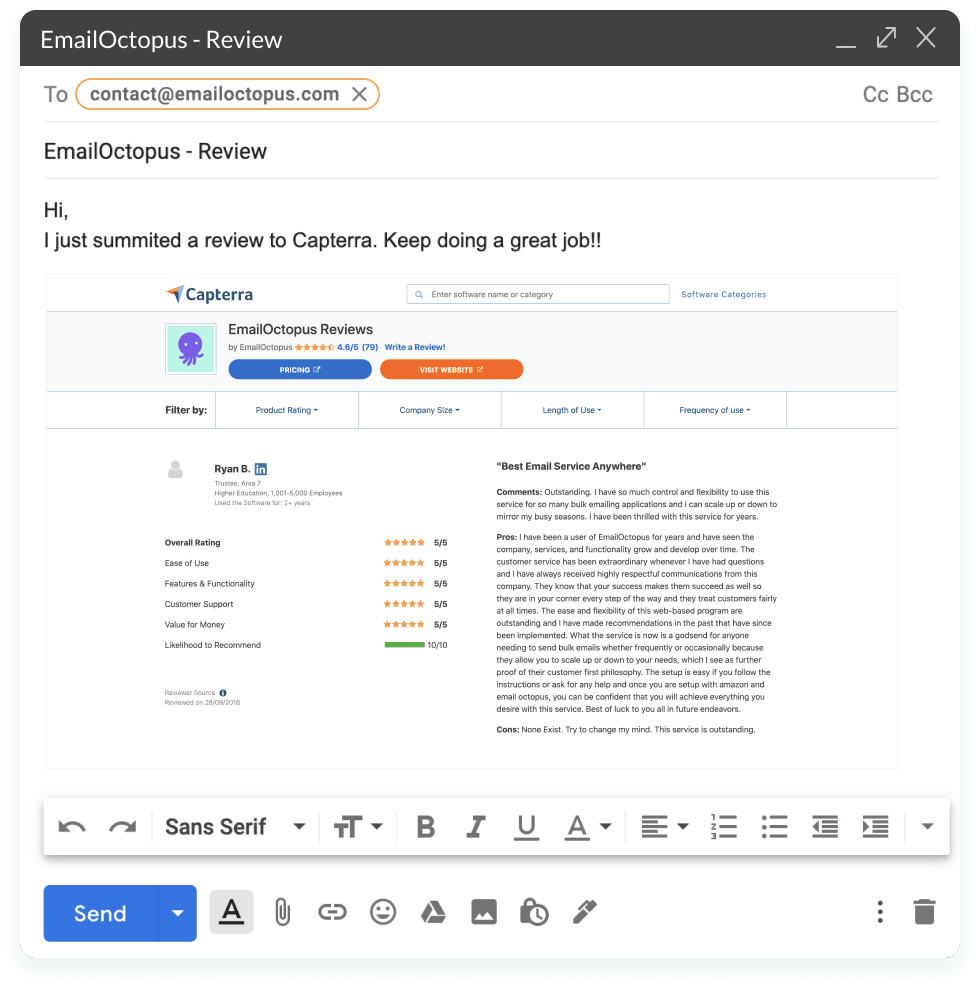Toggle italic formatting

pos(476,827)
